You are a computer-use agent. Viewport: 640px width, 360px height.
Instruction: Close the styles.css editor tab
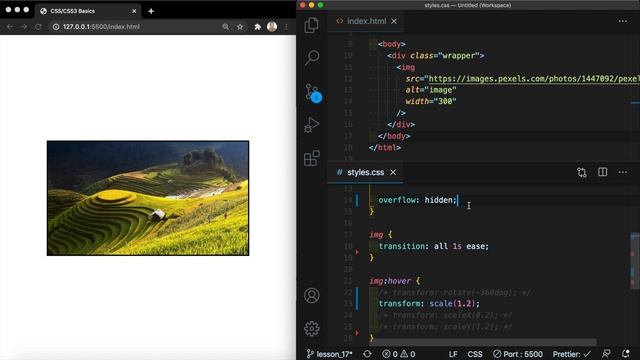(x=393, y=172)
